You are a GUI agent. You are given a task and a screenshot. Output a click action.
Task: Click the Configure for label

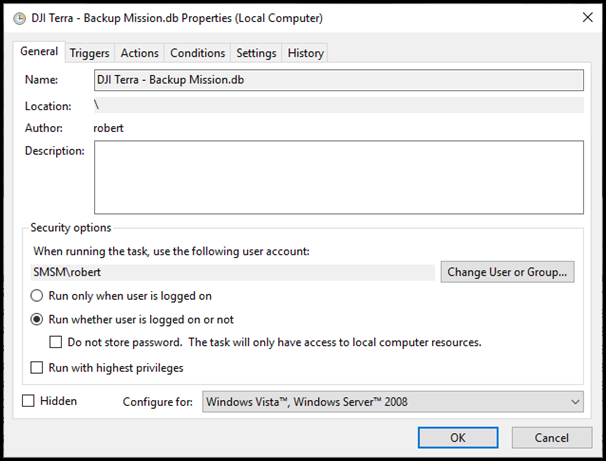coord(158,402)
